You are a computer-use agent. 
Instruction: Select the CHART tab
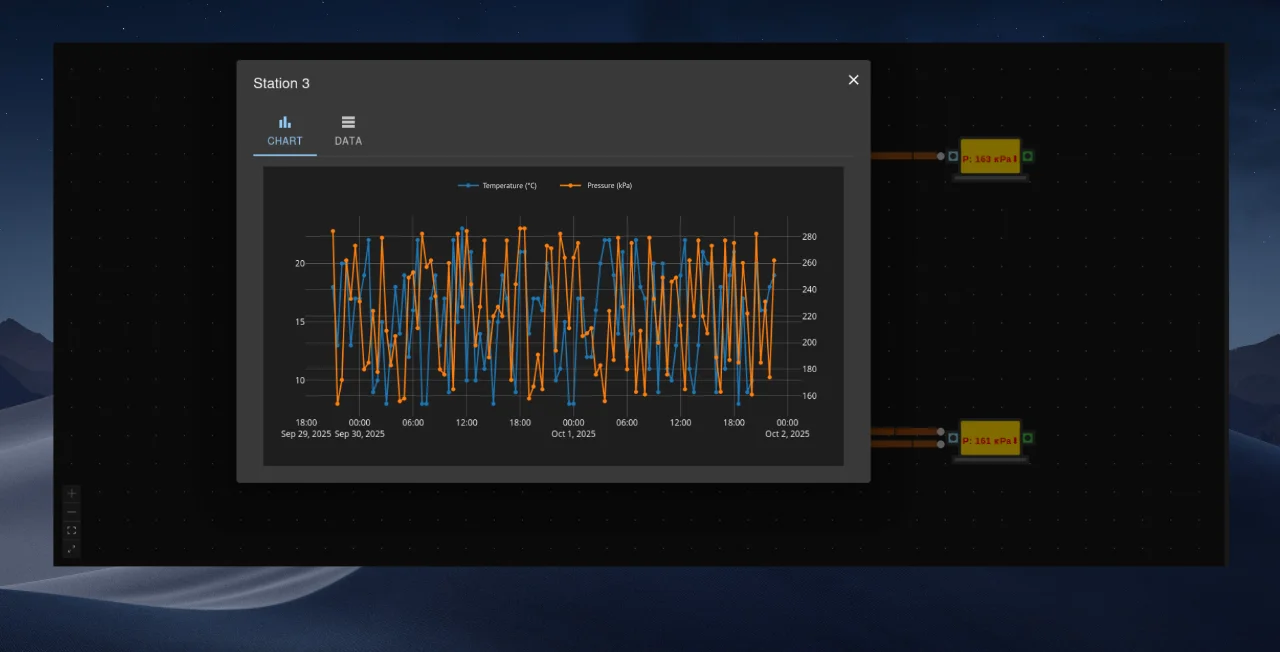[285, 132]
